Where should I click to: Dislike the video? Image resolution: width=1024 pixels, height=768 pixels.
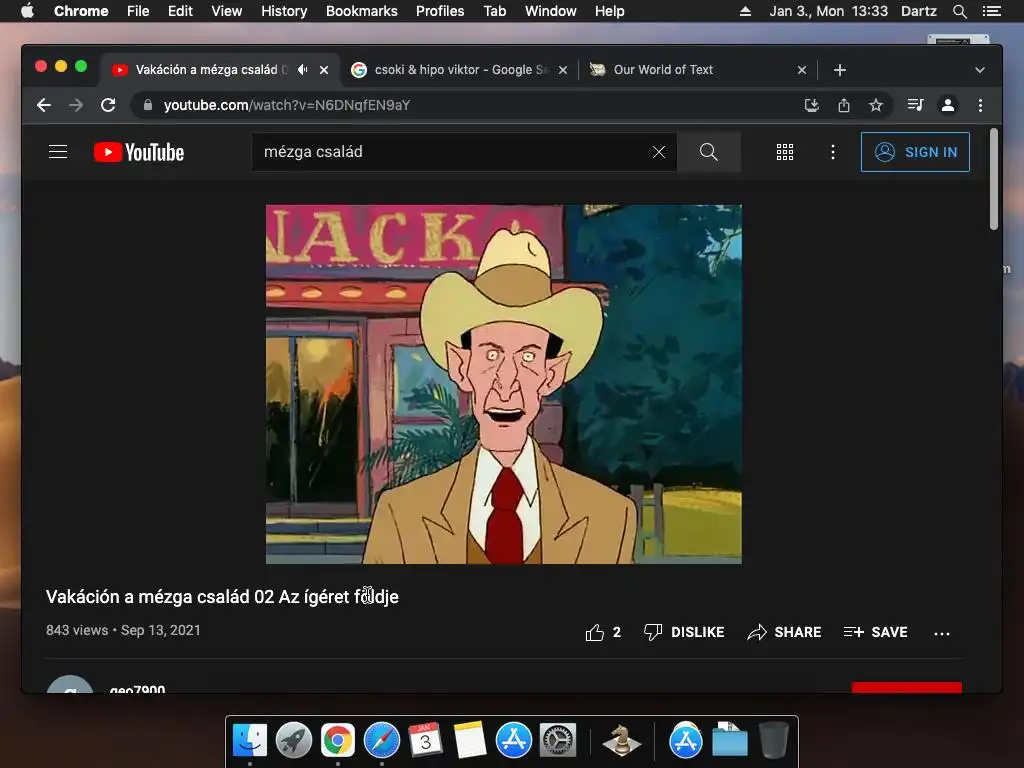coord(684,632)
